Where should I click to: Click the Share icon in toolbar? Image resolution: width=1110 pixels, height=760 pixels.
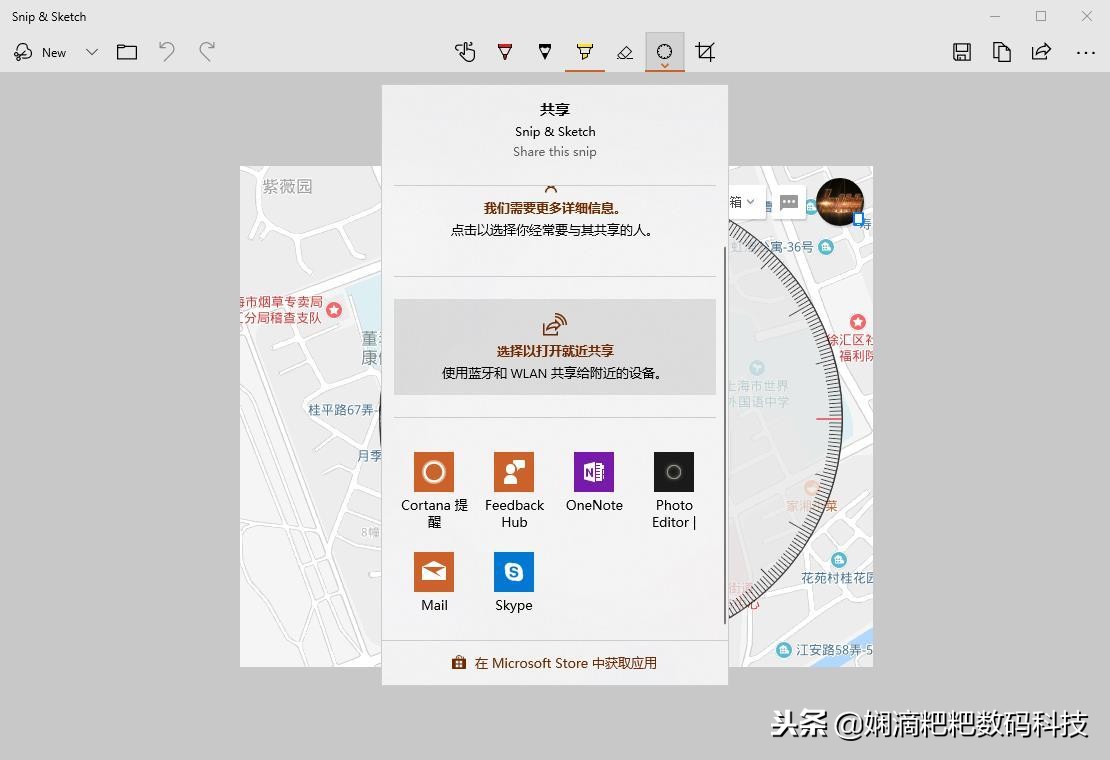(x=1041, y=52)
